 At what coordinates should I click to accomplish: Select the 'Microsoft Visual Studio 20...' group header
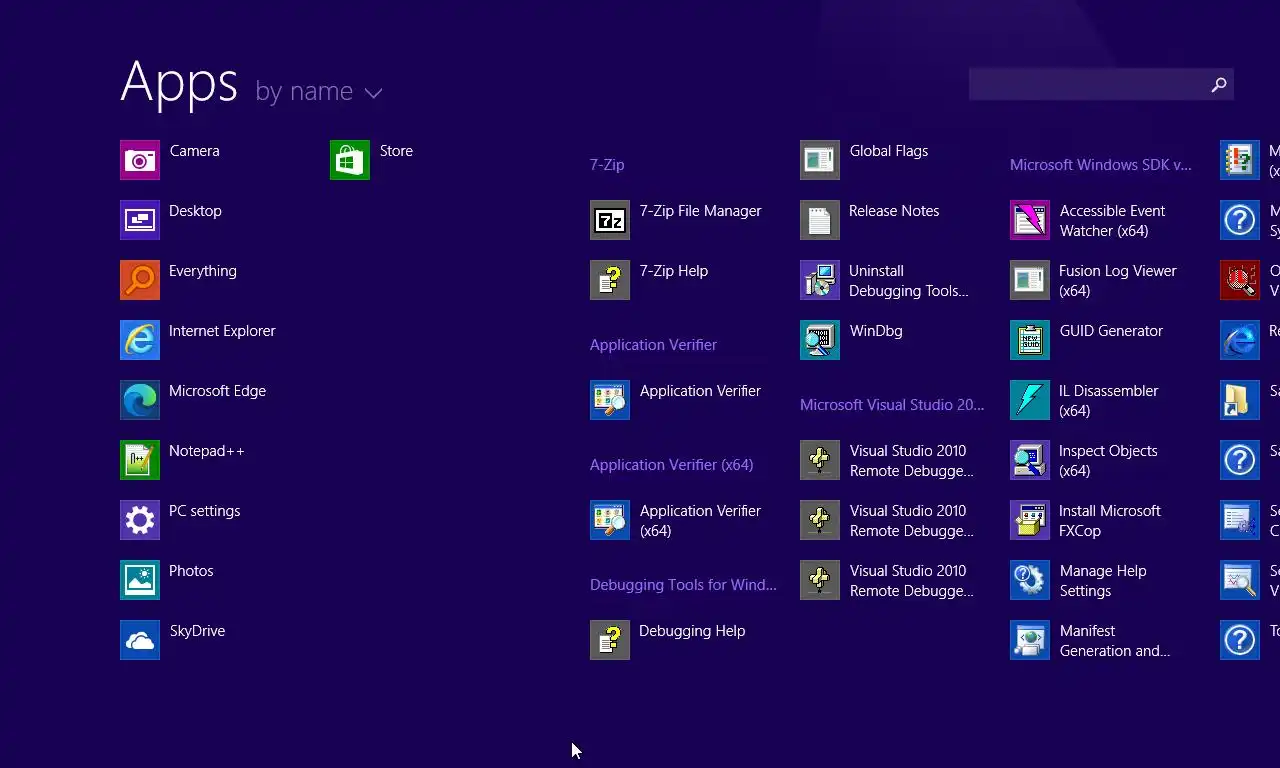pyautogui.click(x=892, y=405)
